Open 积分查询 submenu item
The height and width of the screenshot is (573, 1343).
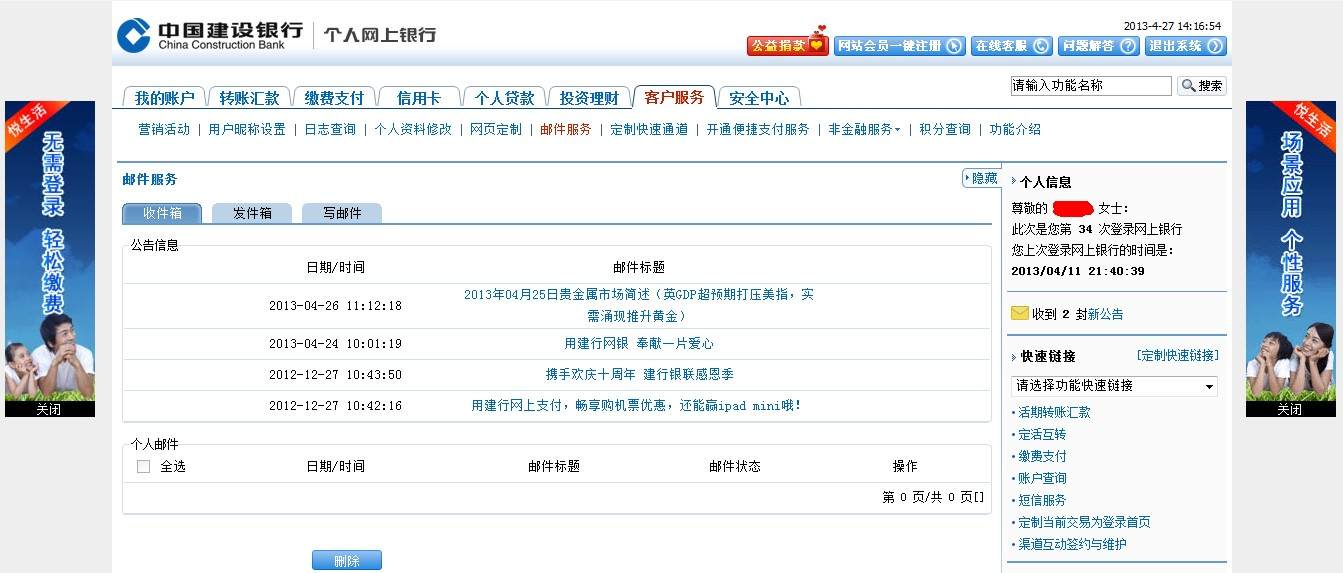pyautogui.click(x=945, y=129)
